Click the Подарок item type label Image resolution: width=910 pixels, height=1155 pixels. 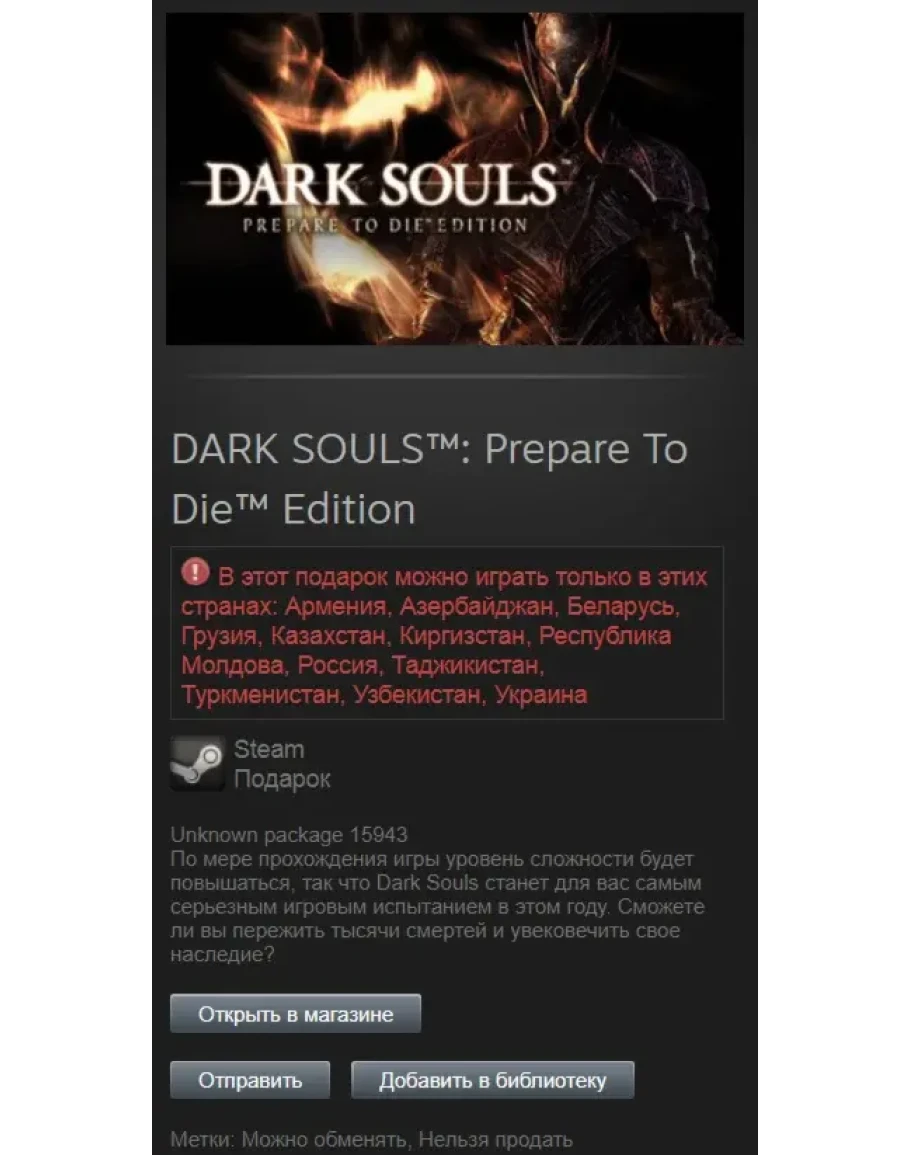point(282,779)
